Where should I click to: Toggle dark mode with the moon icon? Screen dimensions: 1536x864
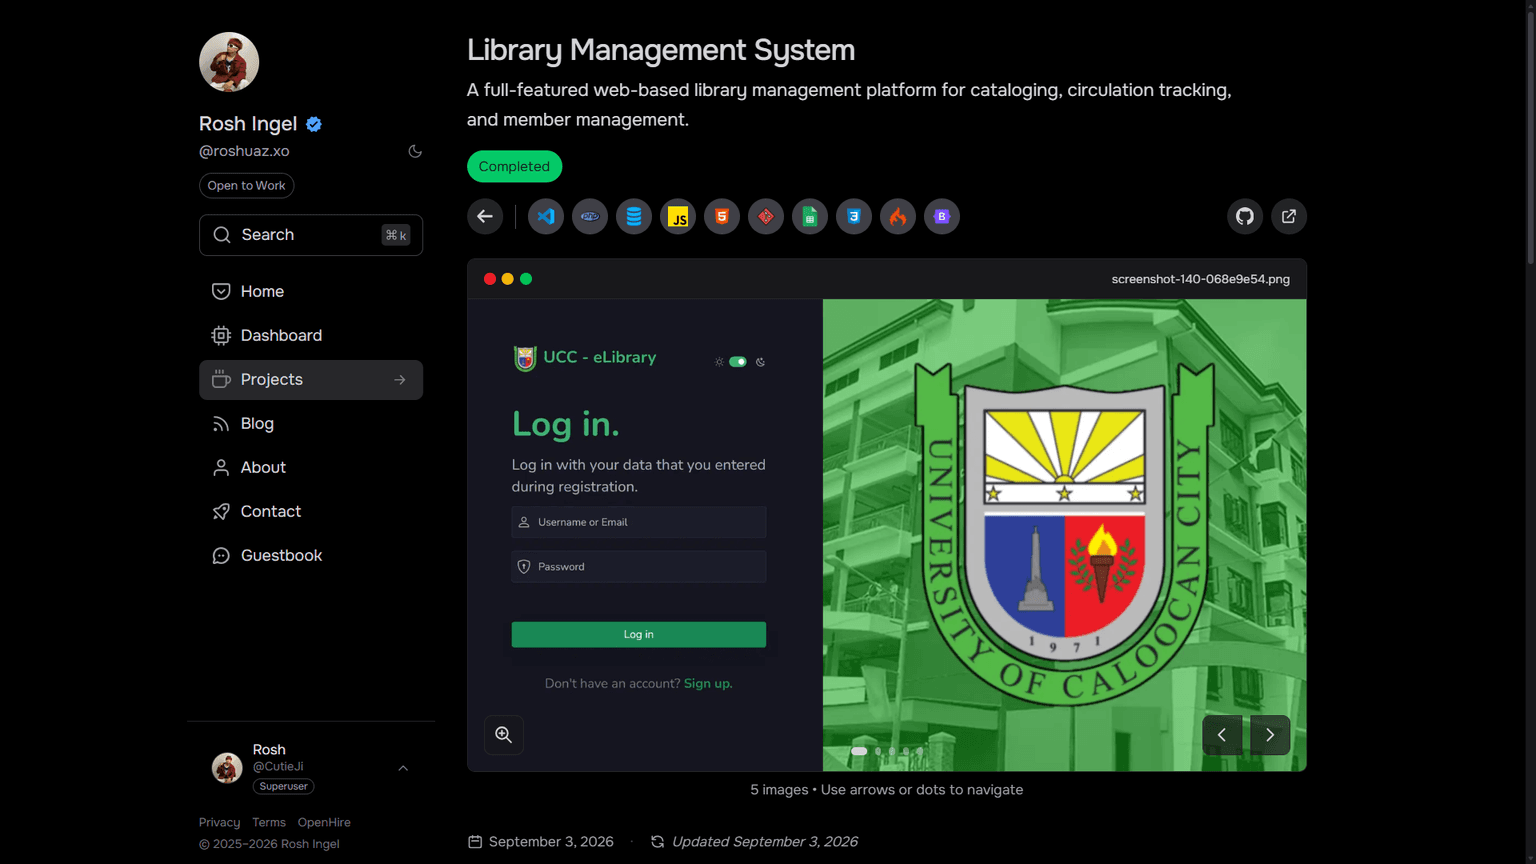(415, 151)
